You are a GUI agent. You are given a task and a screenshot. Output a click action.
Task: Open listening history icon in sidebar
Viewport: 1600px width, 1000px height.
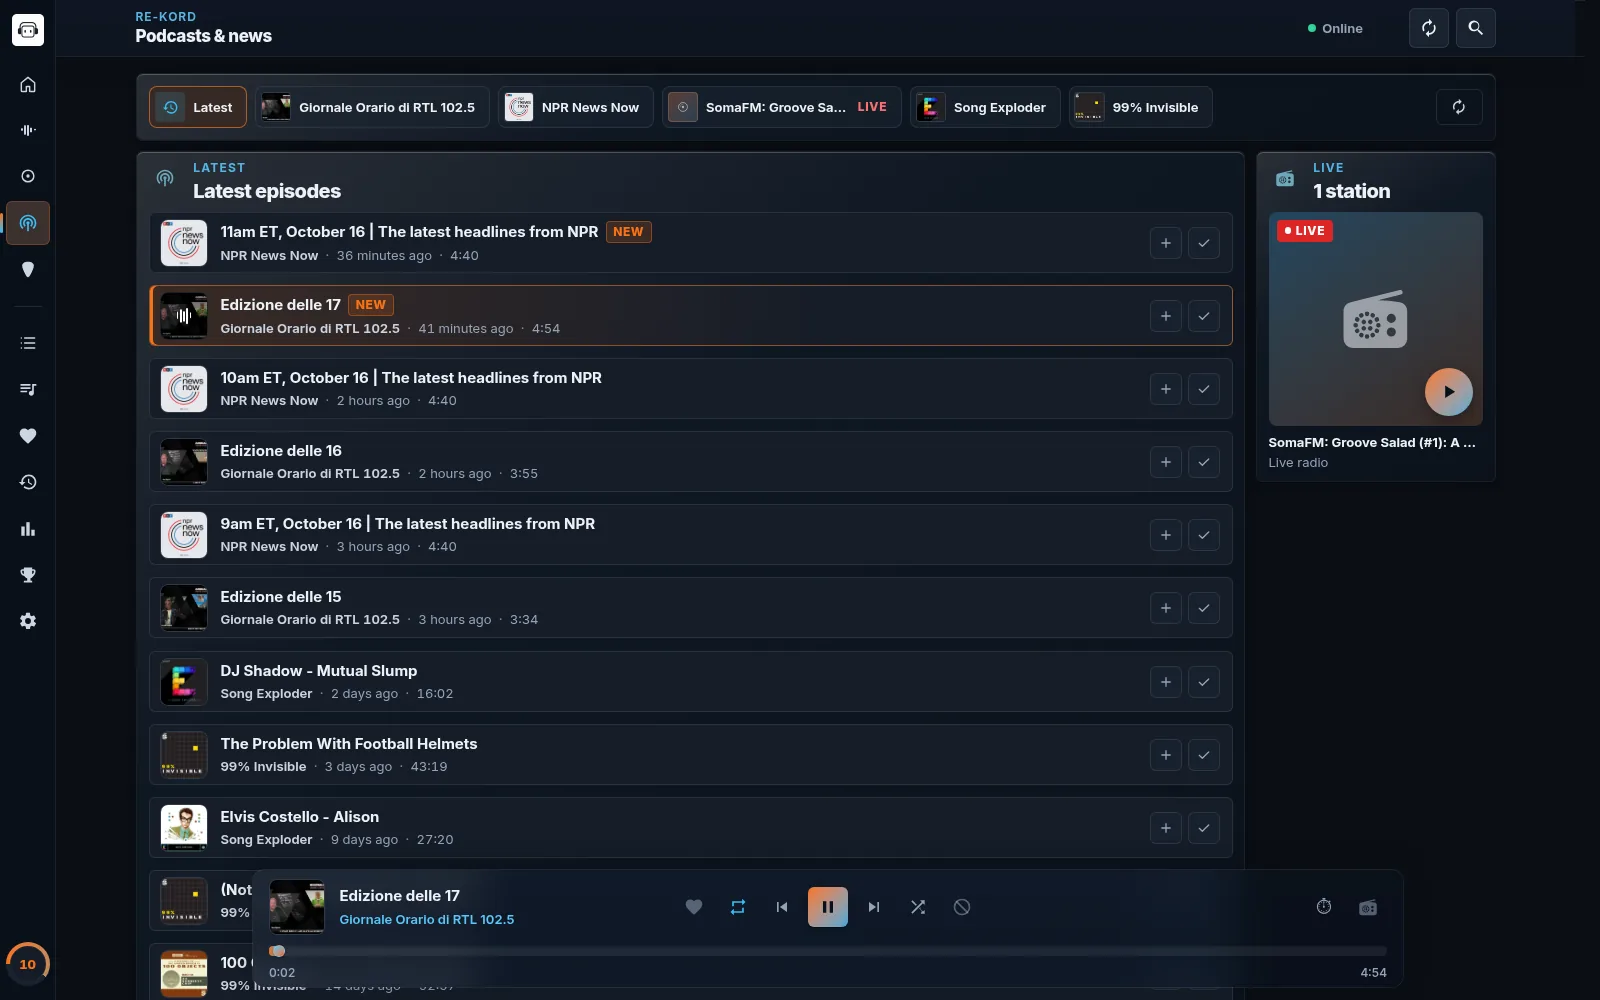[x=28, y=482]
